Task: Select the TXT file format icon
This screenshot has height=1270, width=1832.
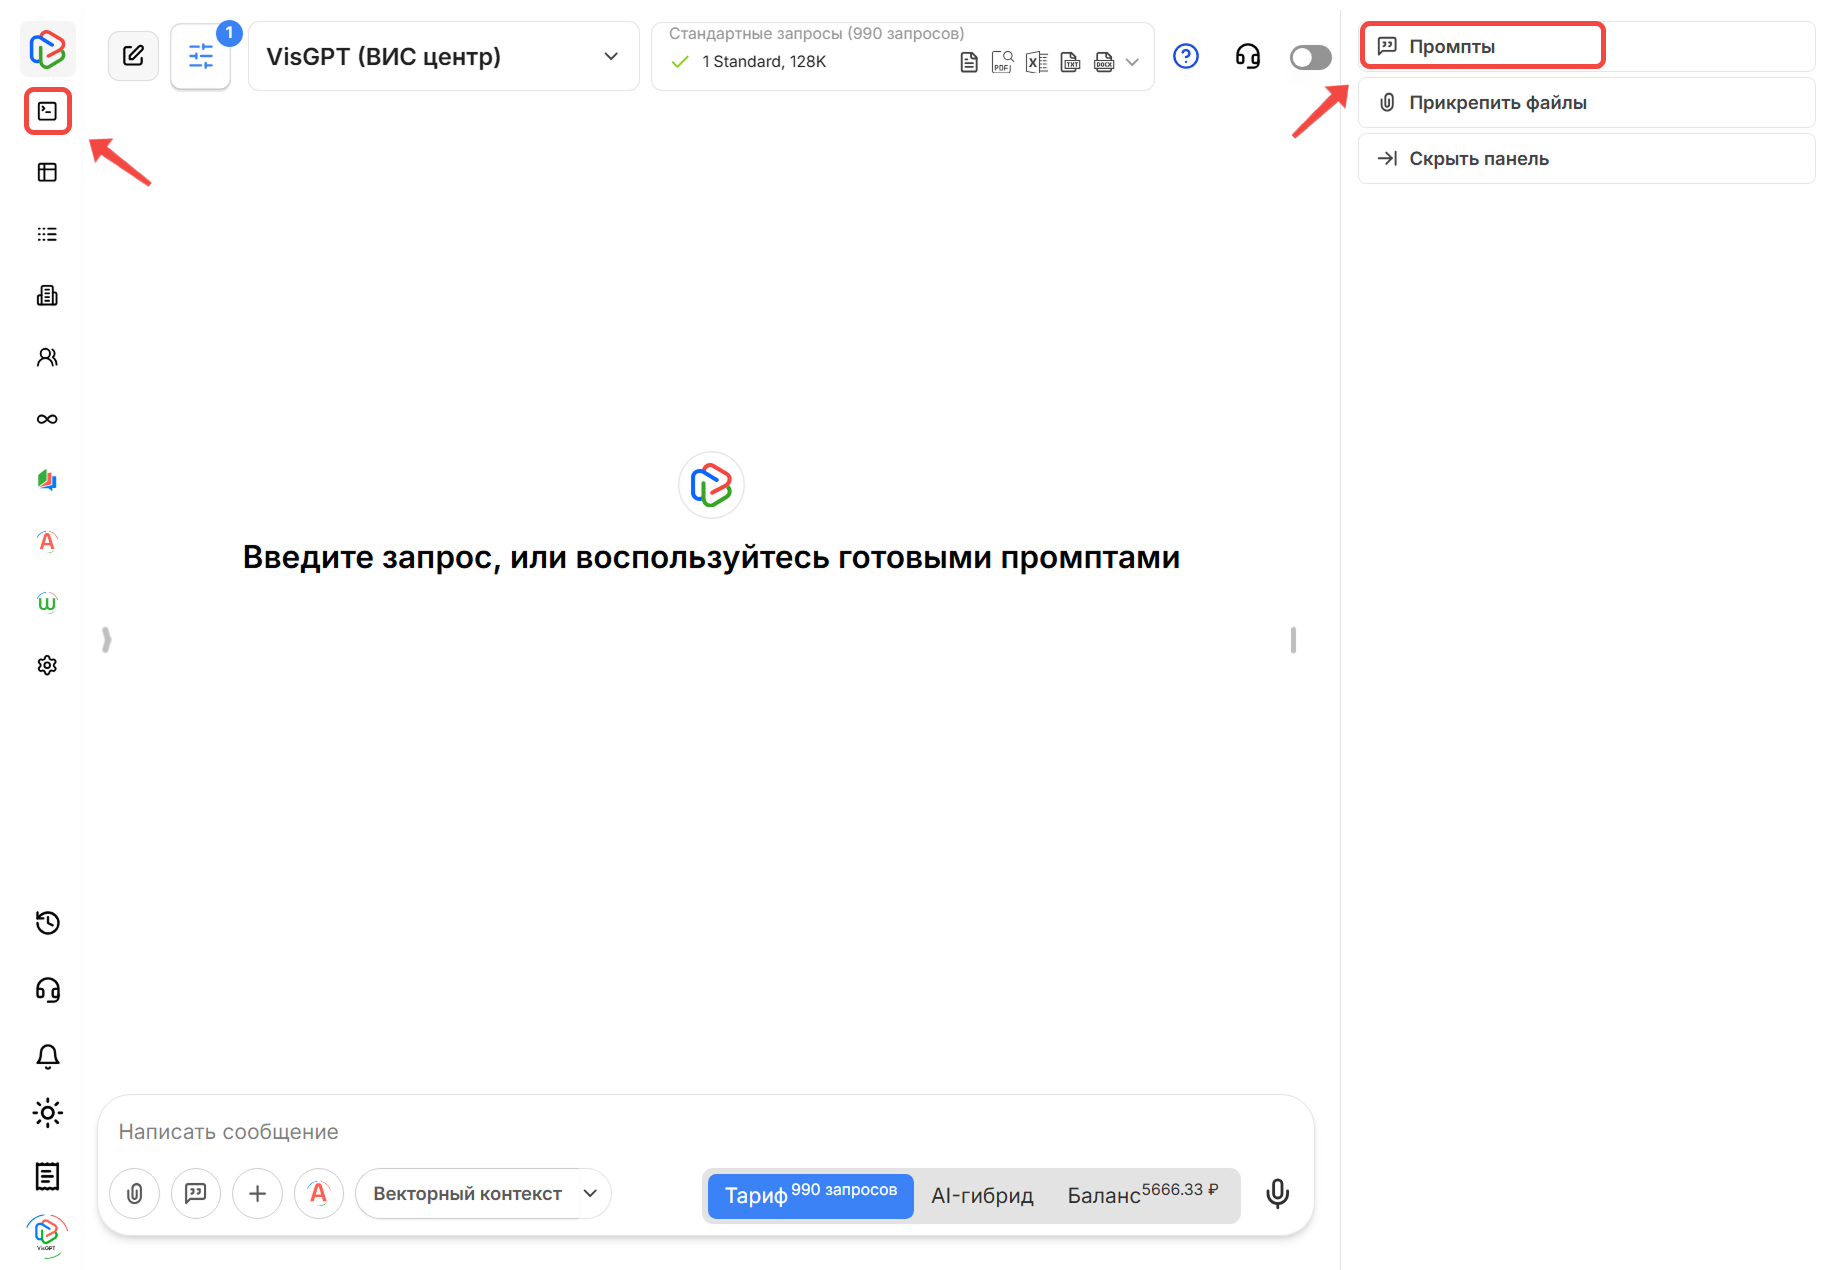Action: click(x=1070, y=61)
